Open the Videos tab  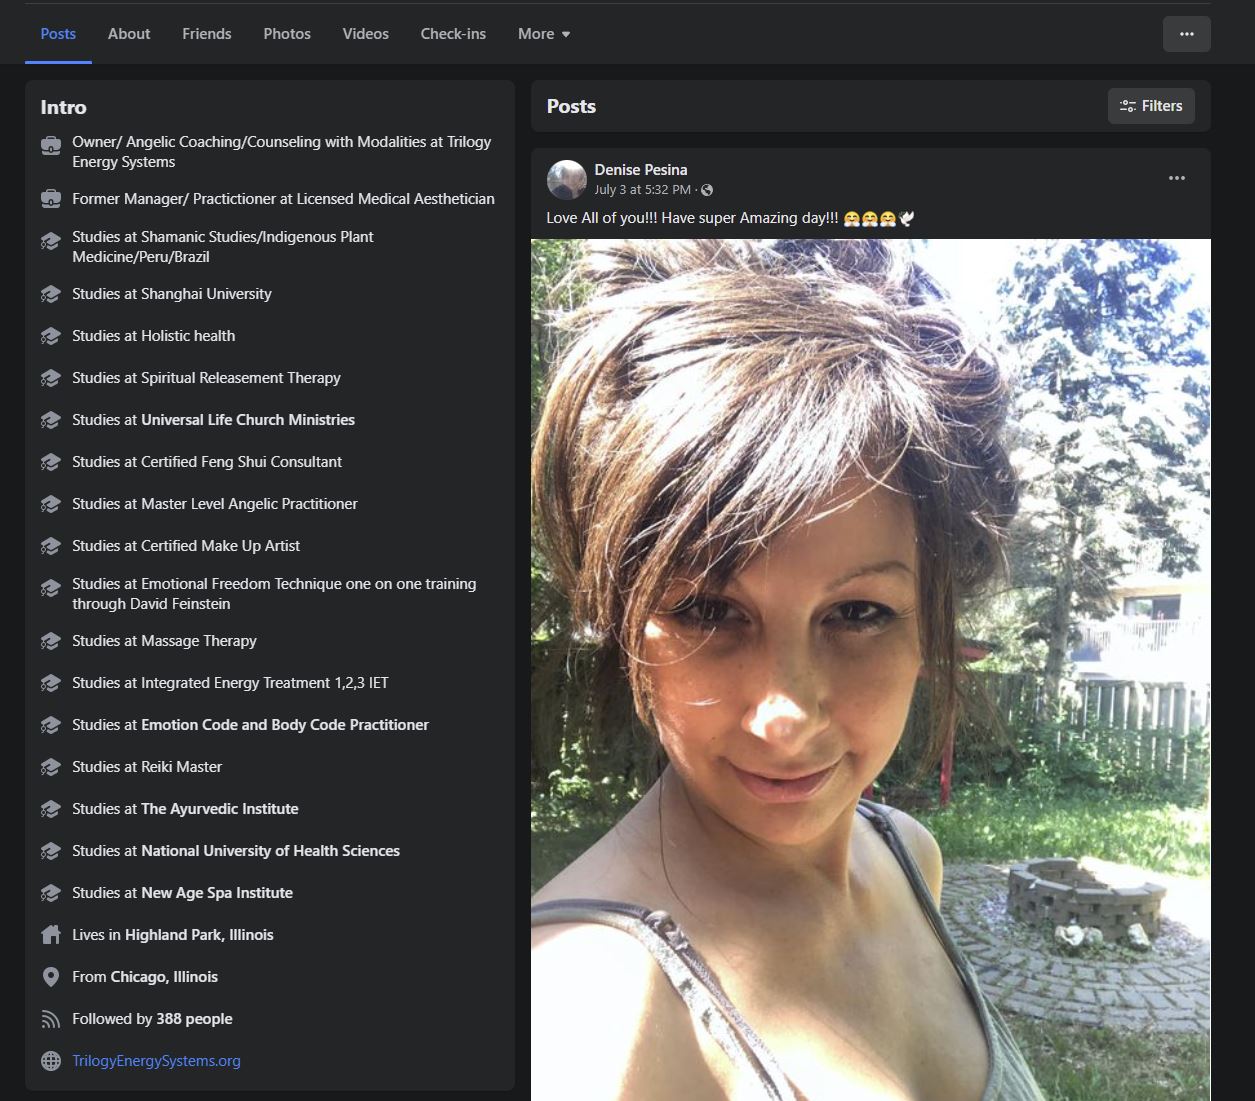coord(366,34)
